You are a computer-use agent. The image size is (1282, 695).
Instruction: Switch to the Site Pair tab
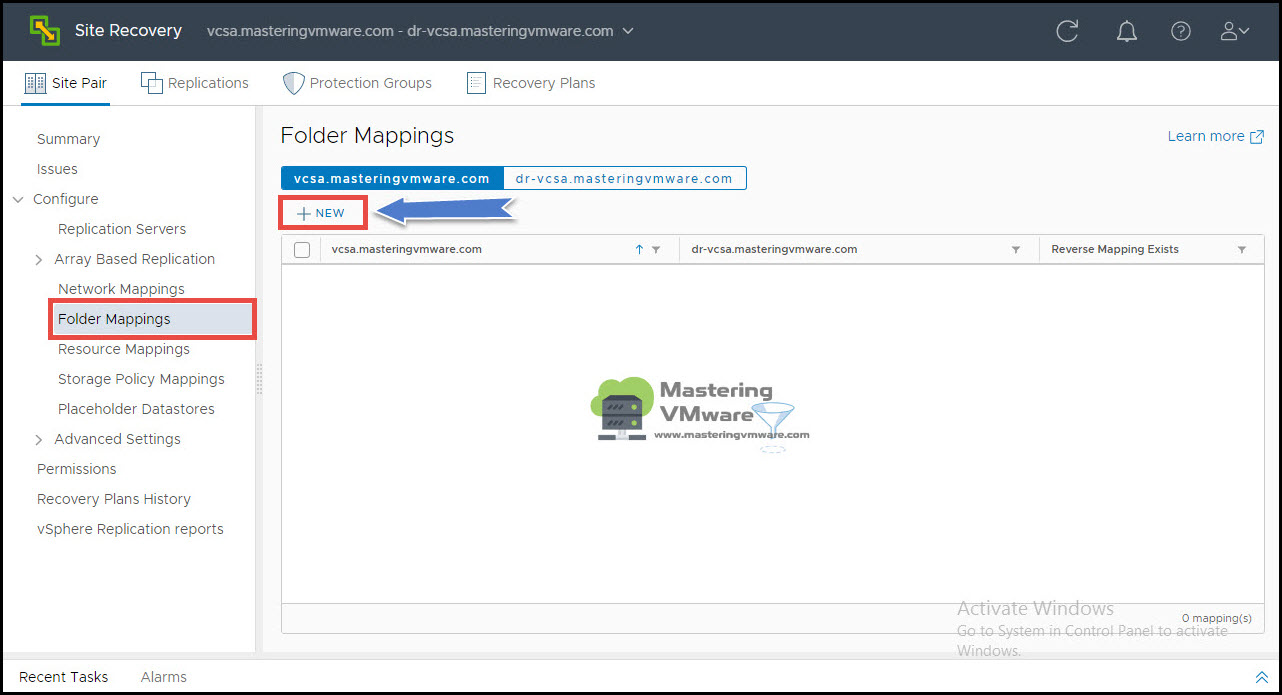point(66,83)
